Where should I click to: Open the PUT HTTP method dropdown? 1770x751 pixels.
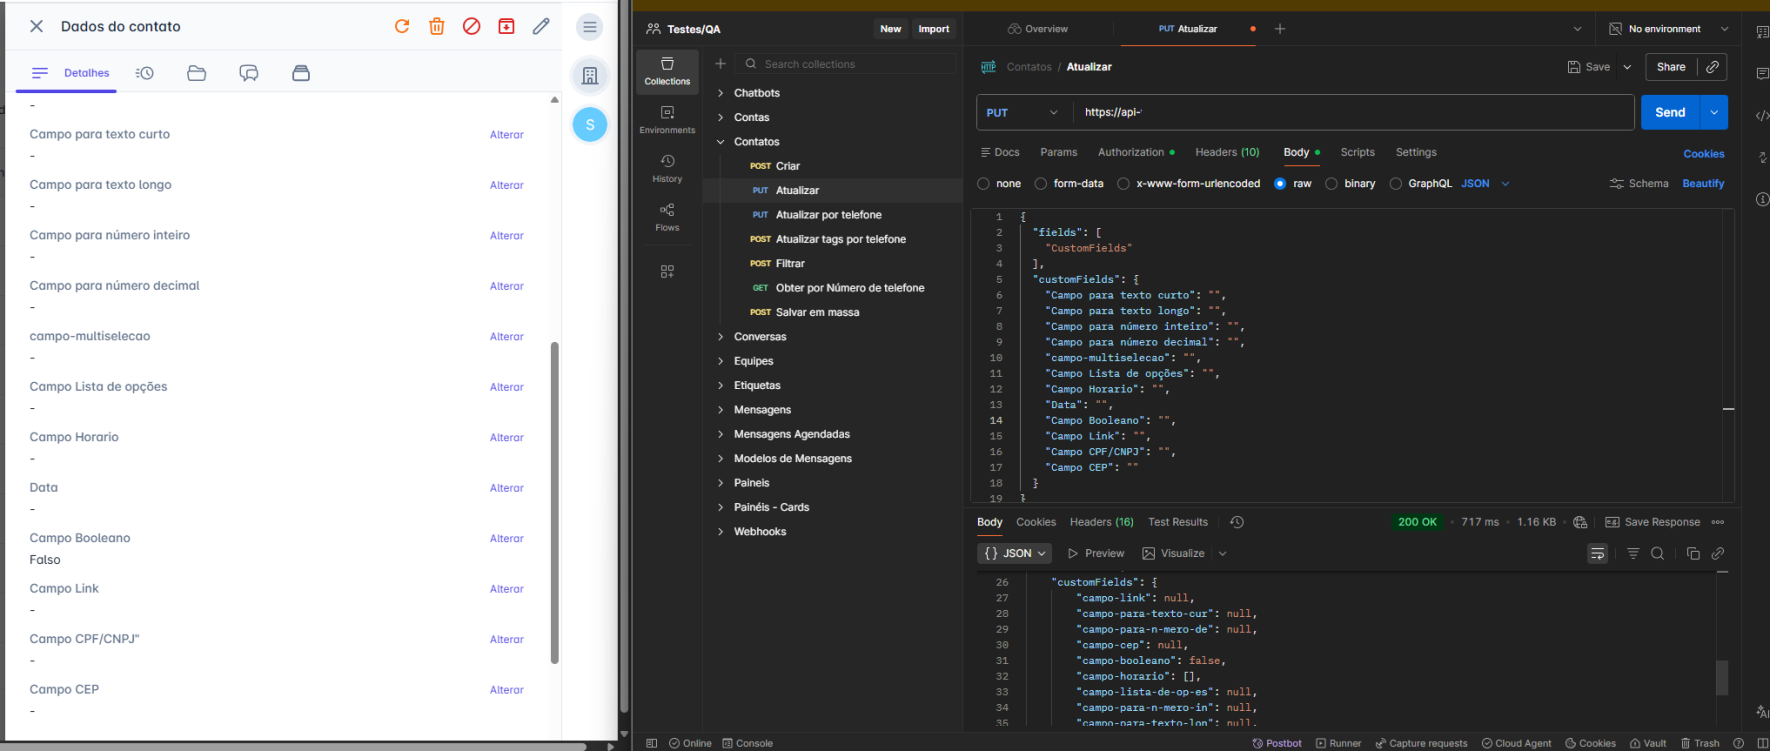(1023, 113)
